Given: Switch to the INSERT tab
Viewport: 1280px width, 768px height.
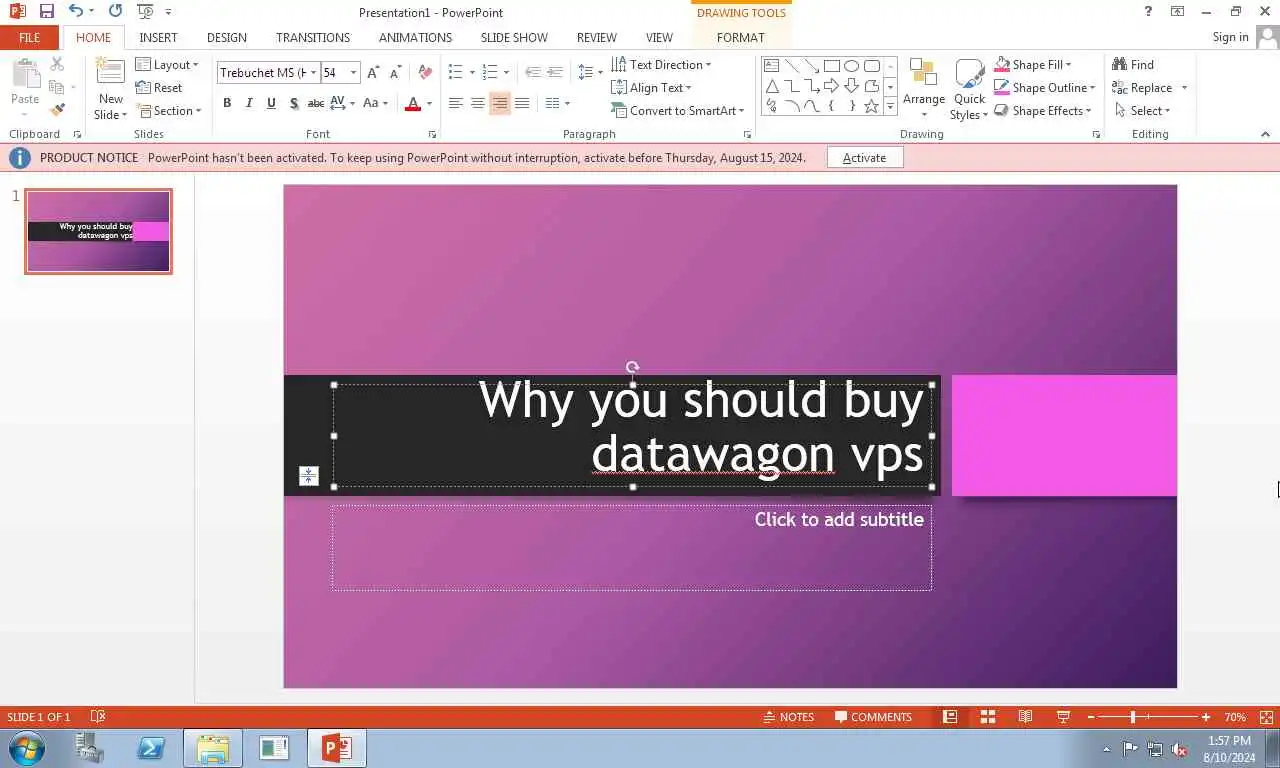Looking at the screenshot, I should (x=158, y=37).
